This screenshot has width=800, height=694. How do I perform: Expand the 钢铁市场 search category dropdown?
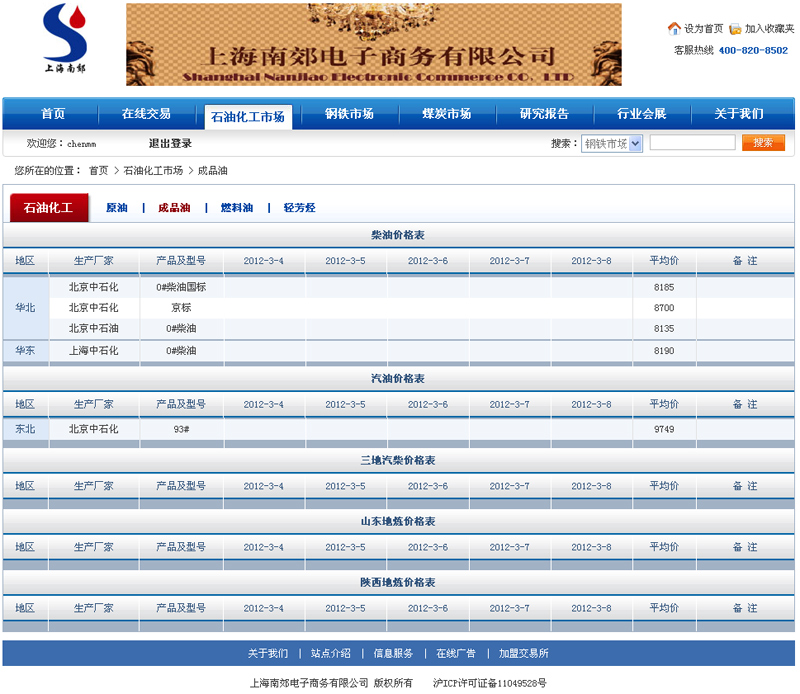[x=612, y=143]
